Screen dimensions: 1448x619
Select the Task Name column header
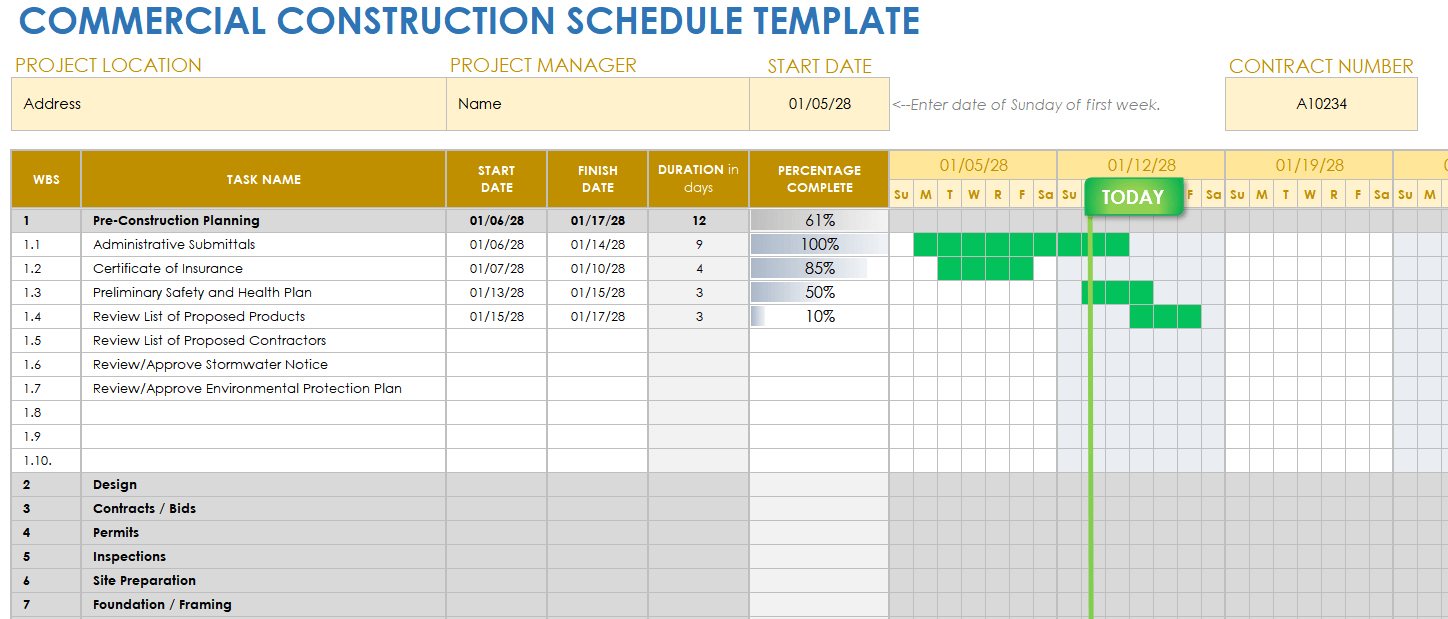263,180
